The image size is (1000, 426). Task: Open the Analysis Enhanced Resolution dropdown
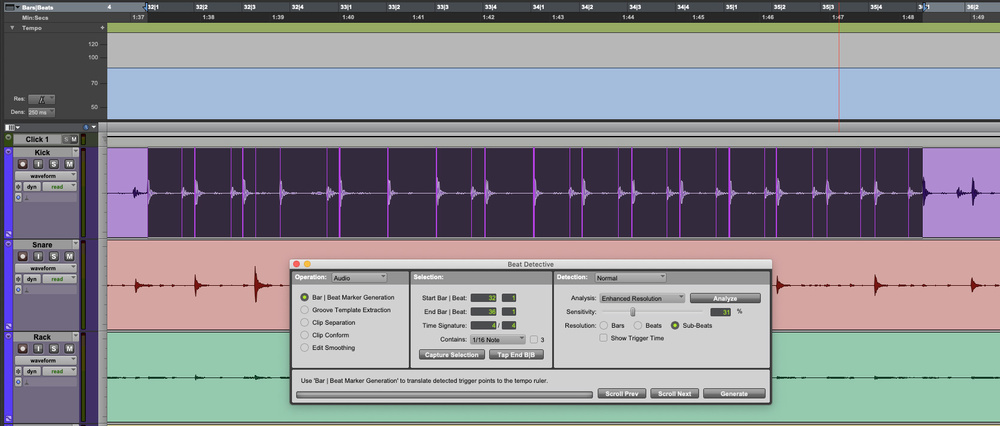pos(642,298)
